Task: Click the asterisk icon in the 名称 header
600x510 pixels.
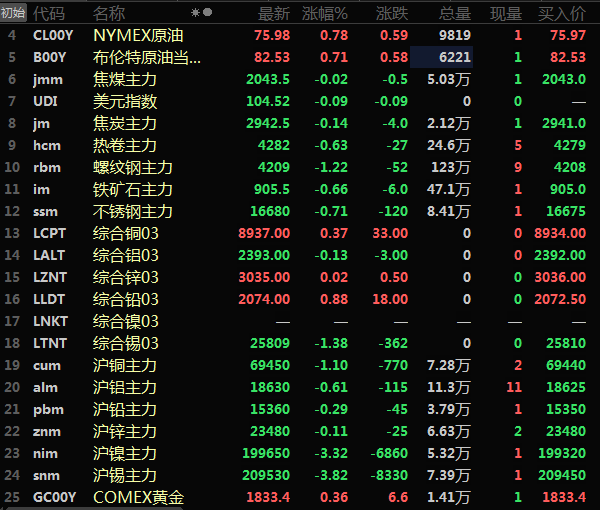Action: point(195,13)
